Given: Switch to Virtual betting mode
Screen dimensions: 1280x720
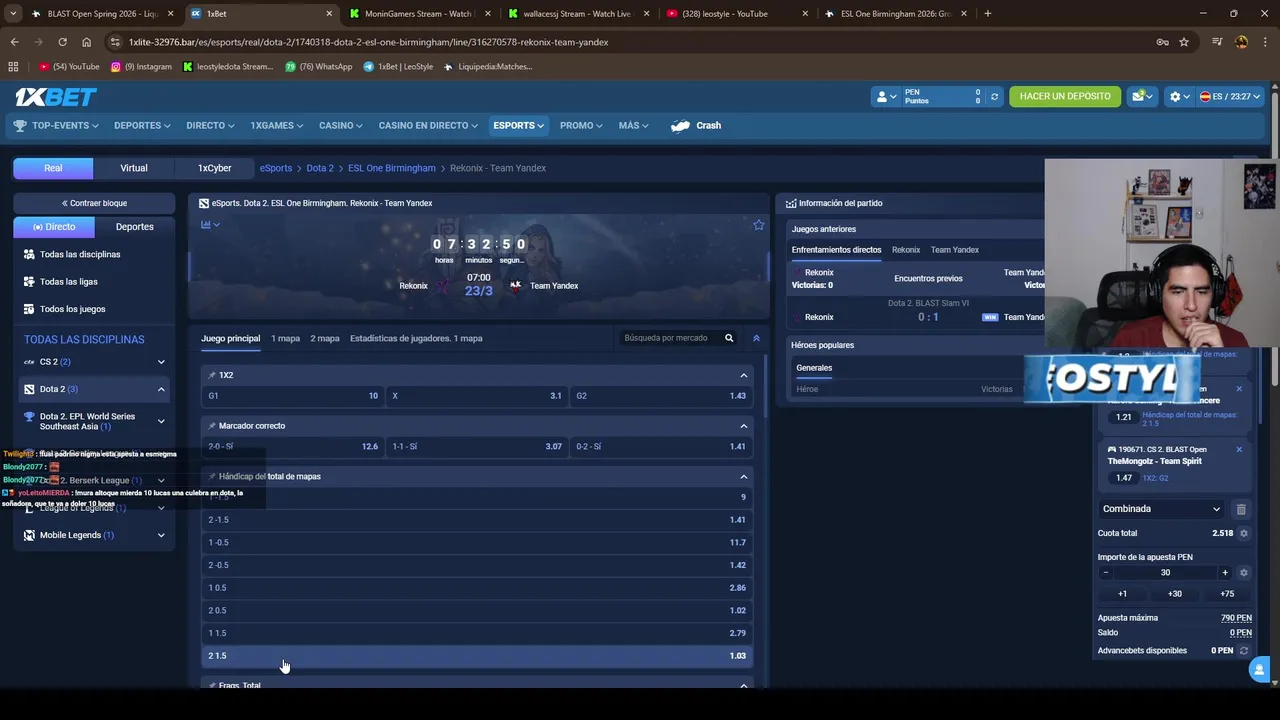Looking at the screenshot, I should click(134, 168).
